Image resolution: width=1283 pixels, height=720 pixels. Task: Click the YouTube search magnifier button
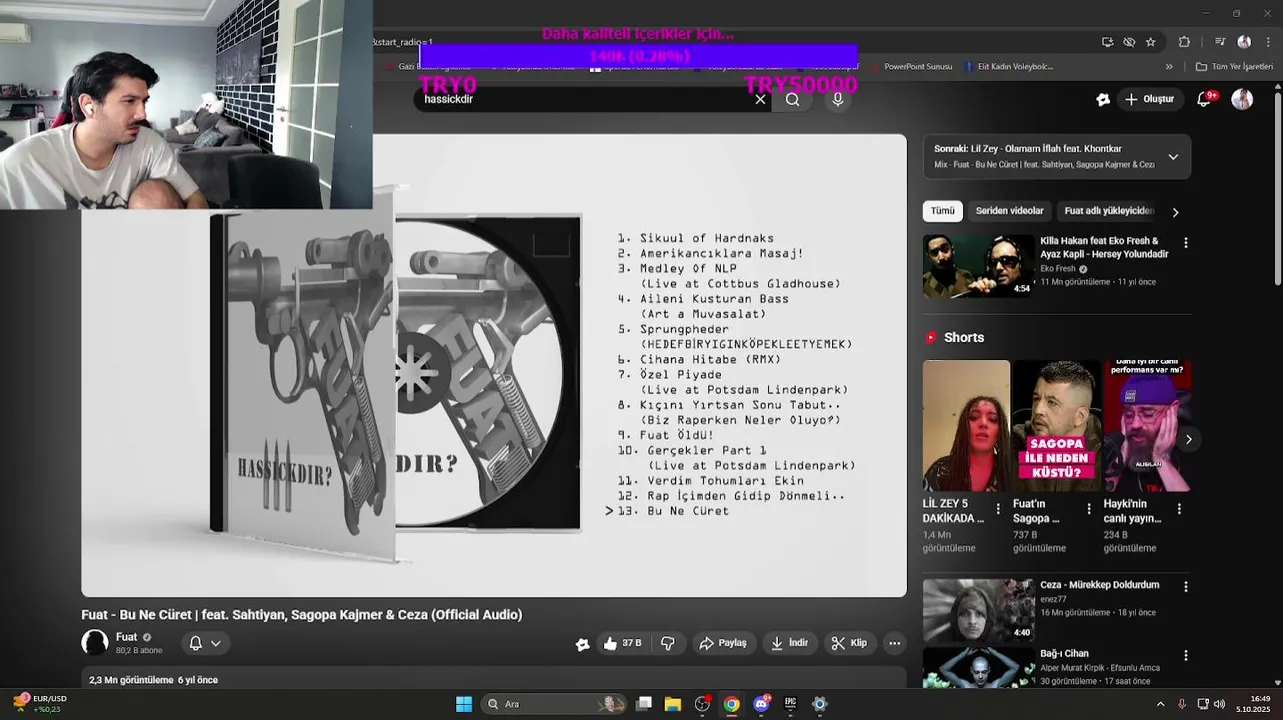793,99
